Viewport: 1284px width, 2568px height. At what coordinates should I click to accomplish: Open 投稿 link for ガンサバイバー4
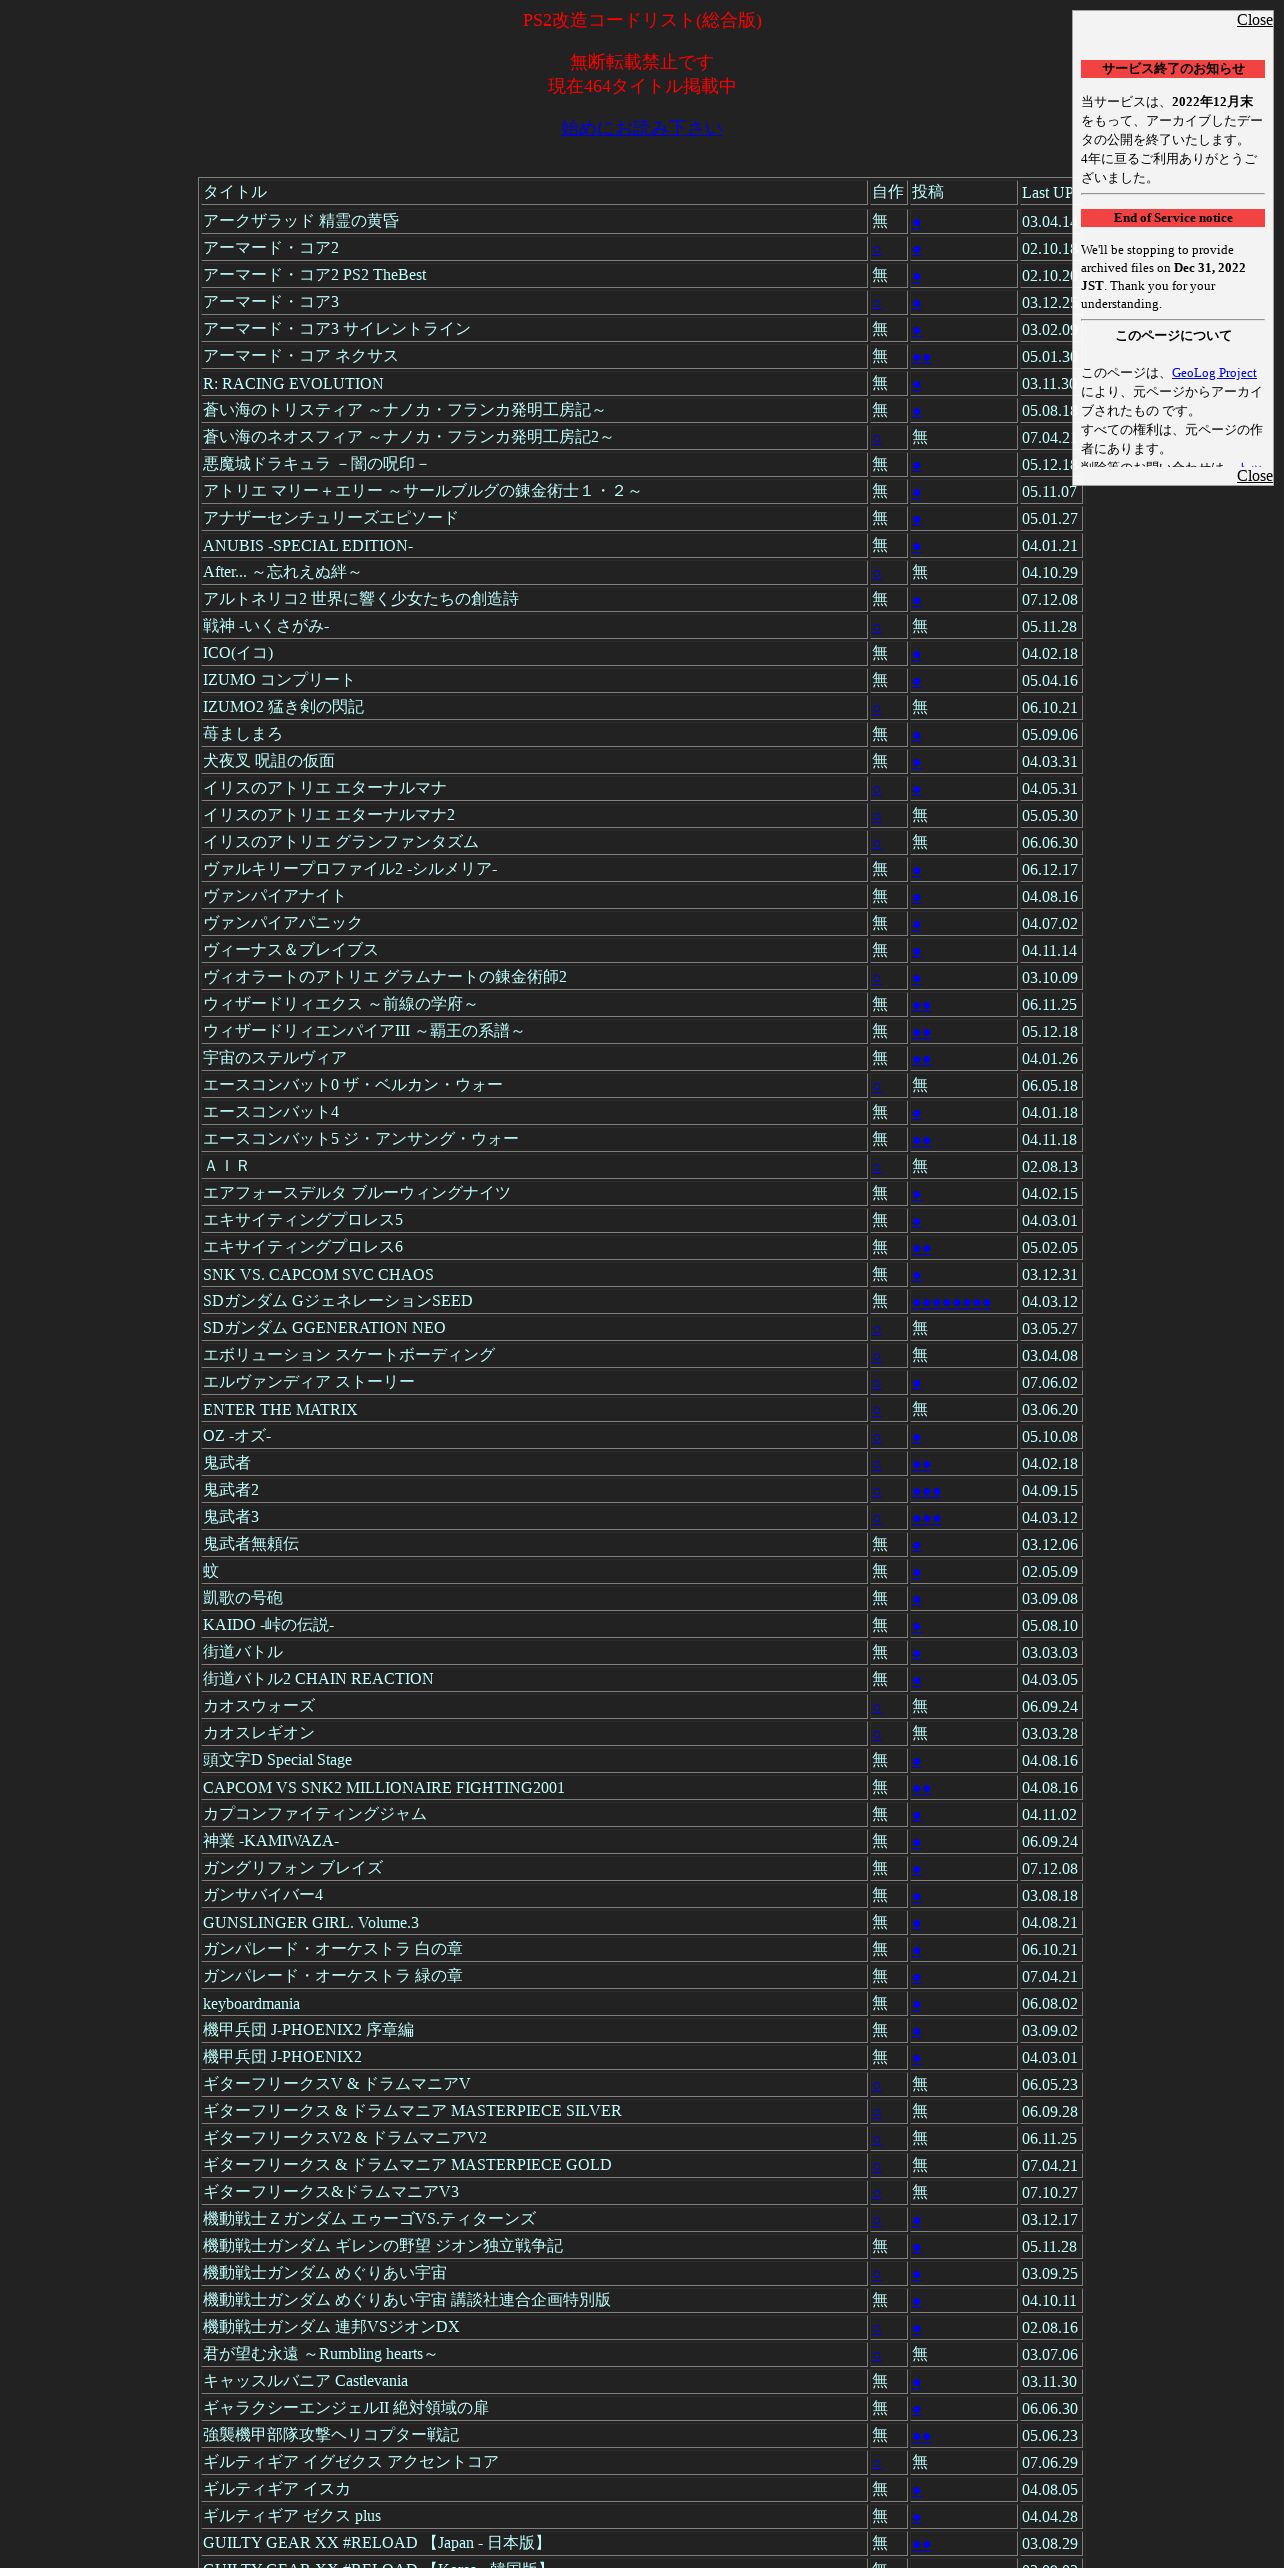tap(917, 1896)
